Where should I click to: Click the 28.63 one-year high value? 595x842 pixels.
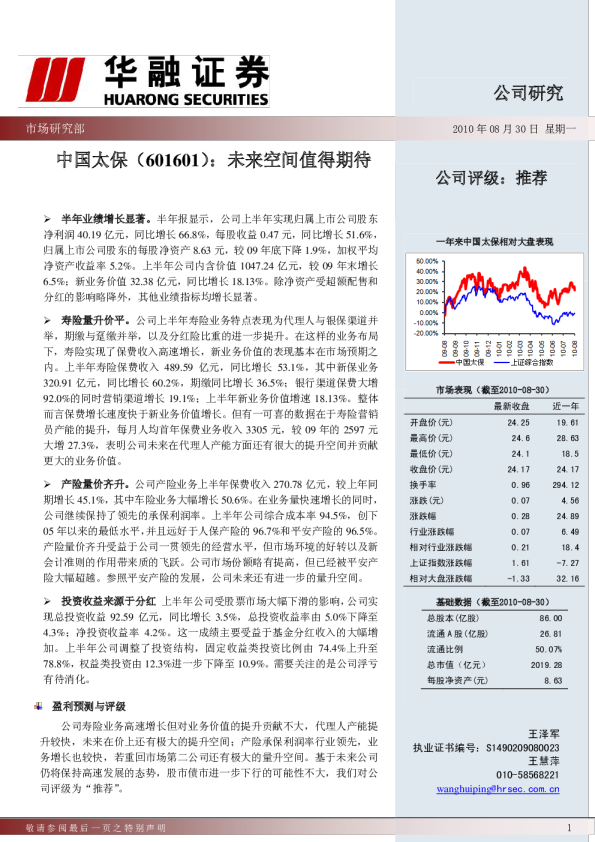point(568,438)
